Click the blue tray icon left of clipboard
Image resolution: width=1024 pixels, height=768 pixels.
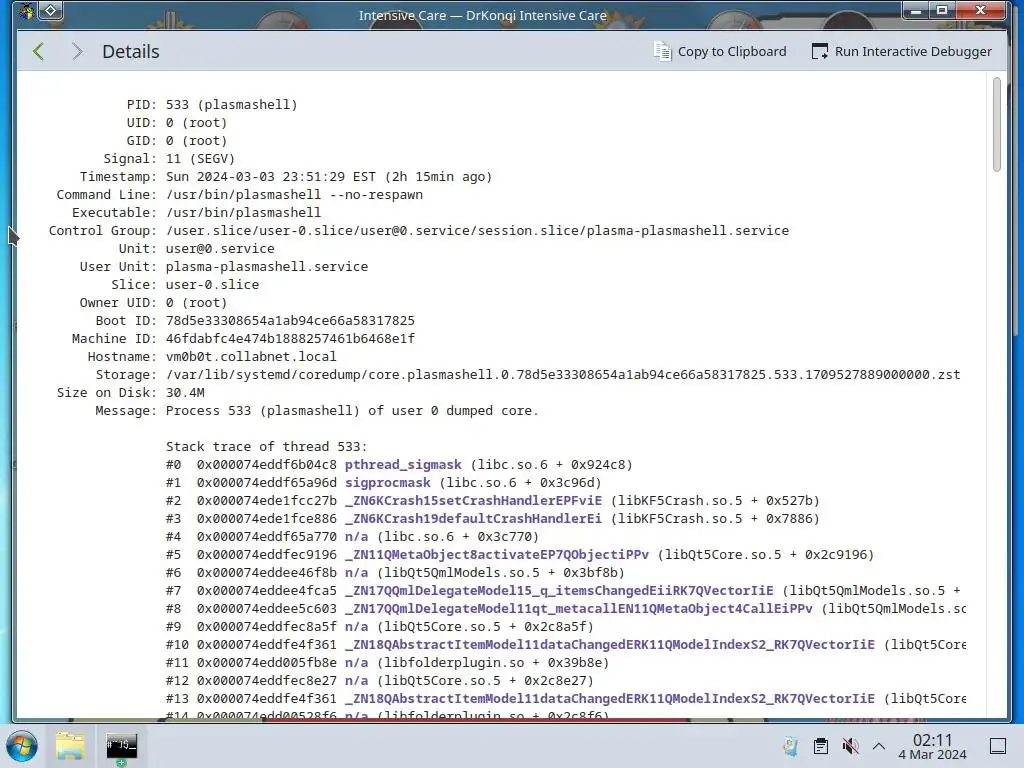pyautogui.click(x=791, y=746)
